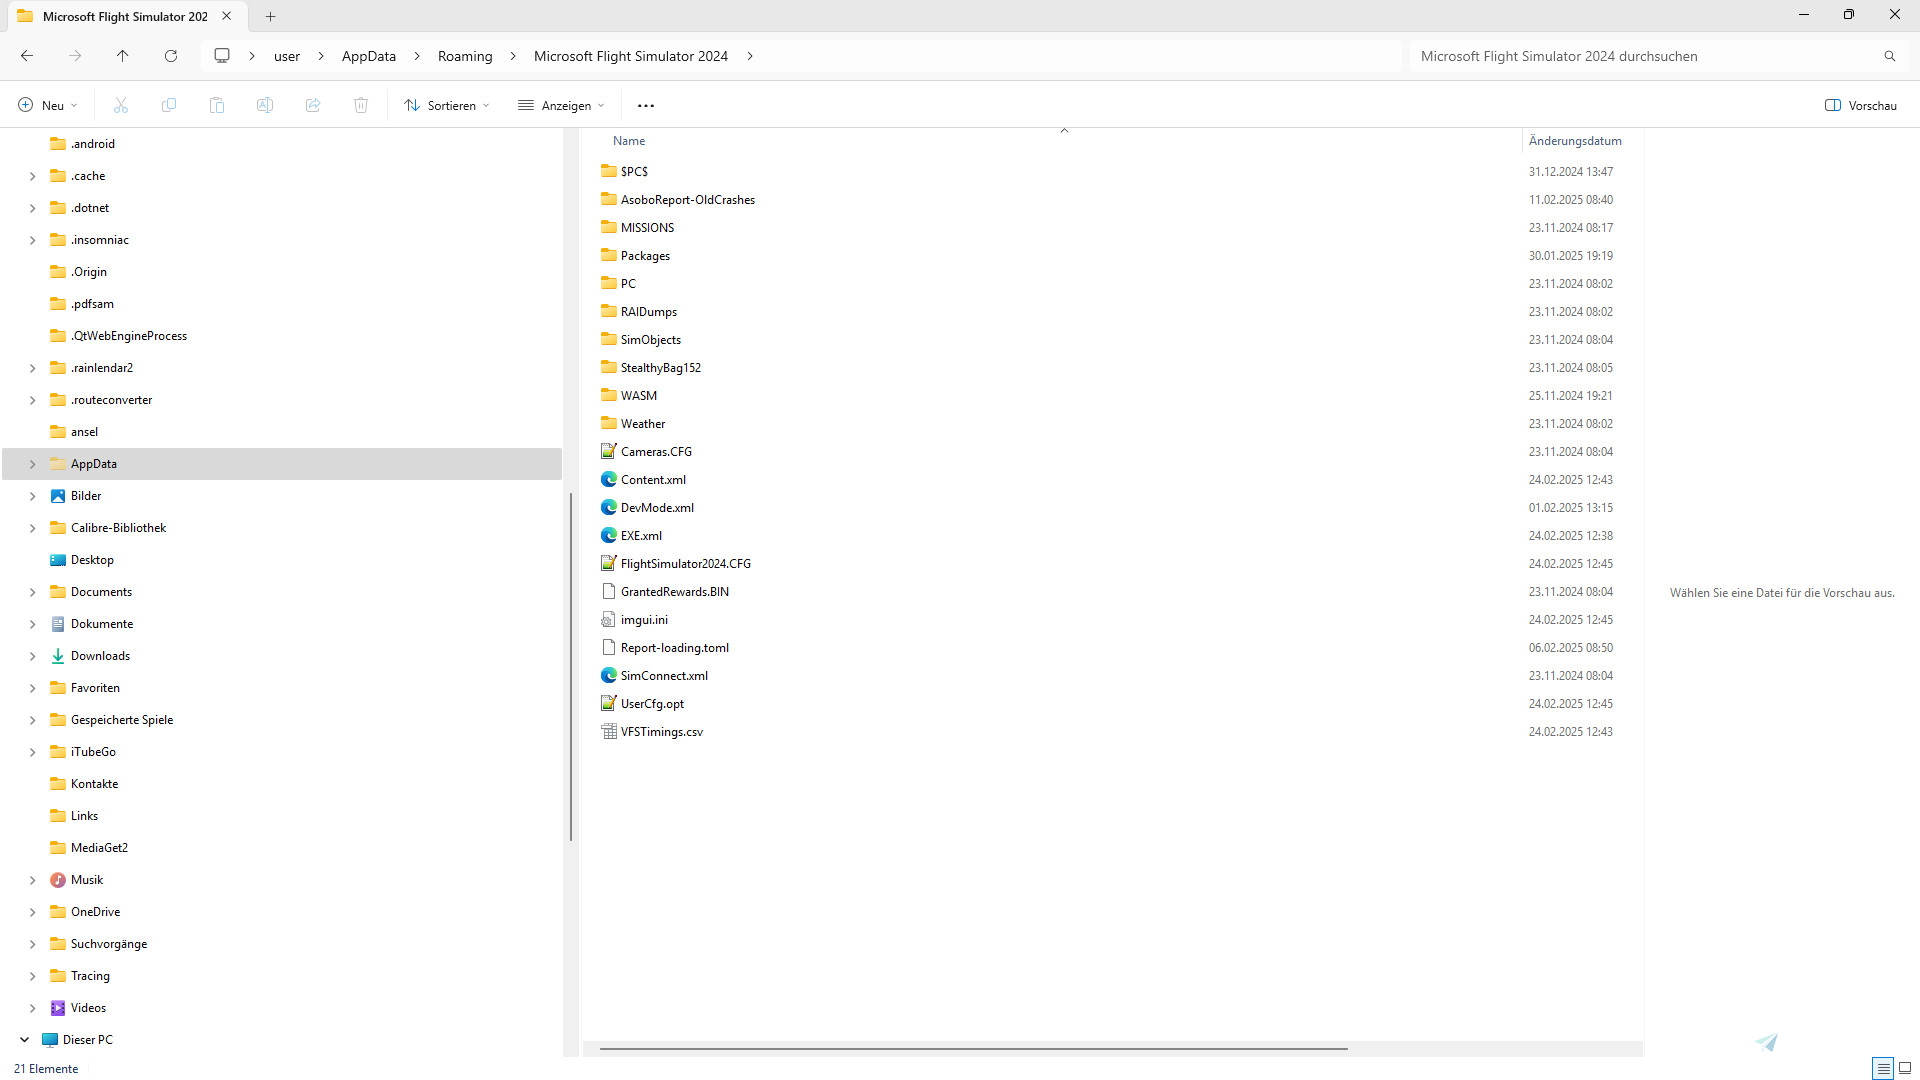Viewport: 1920px width, 1080px height.
Task: Copy using the copy icon in the toolbar
Action: pos(168,105)
